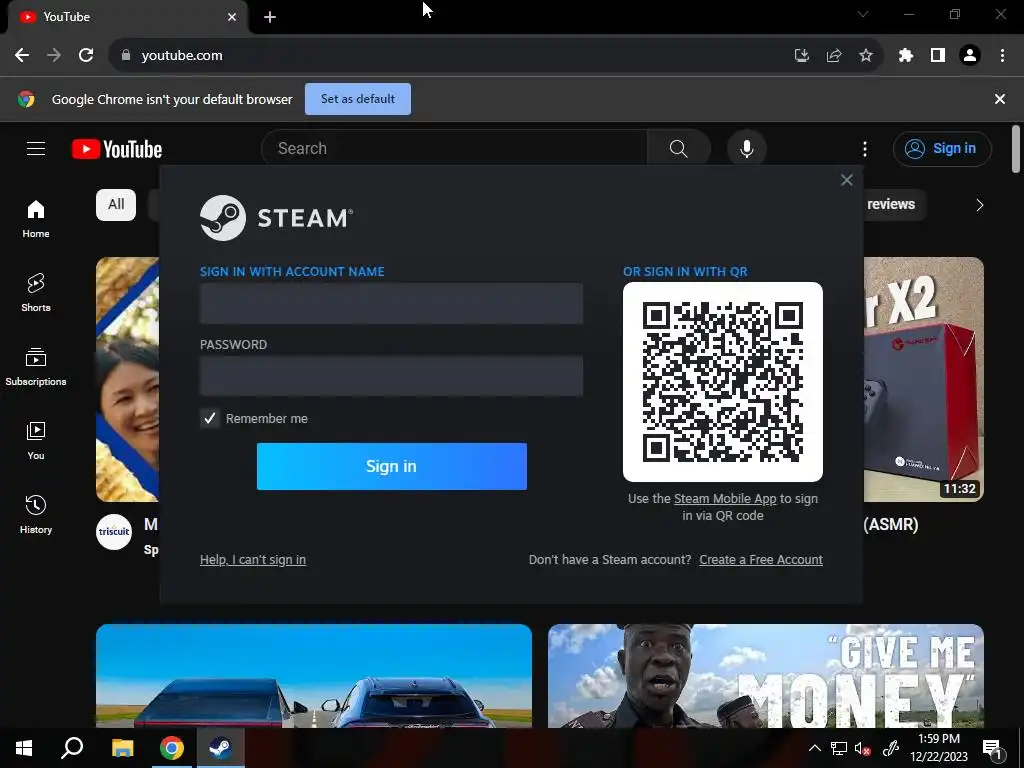Open Chrome profile avatar

(970, 56)
